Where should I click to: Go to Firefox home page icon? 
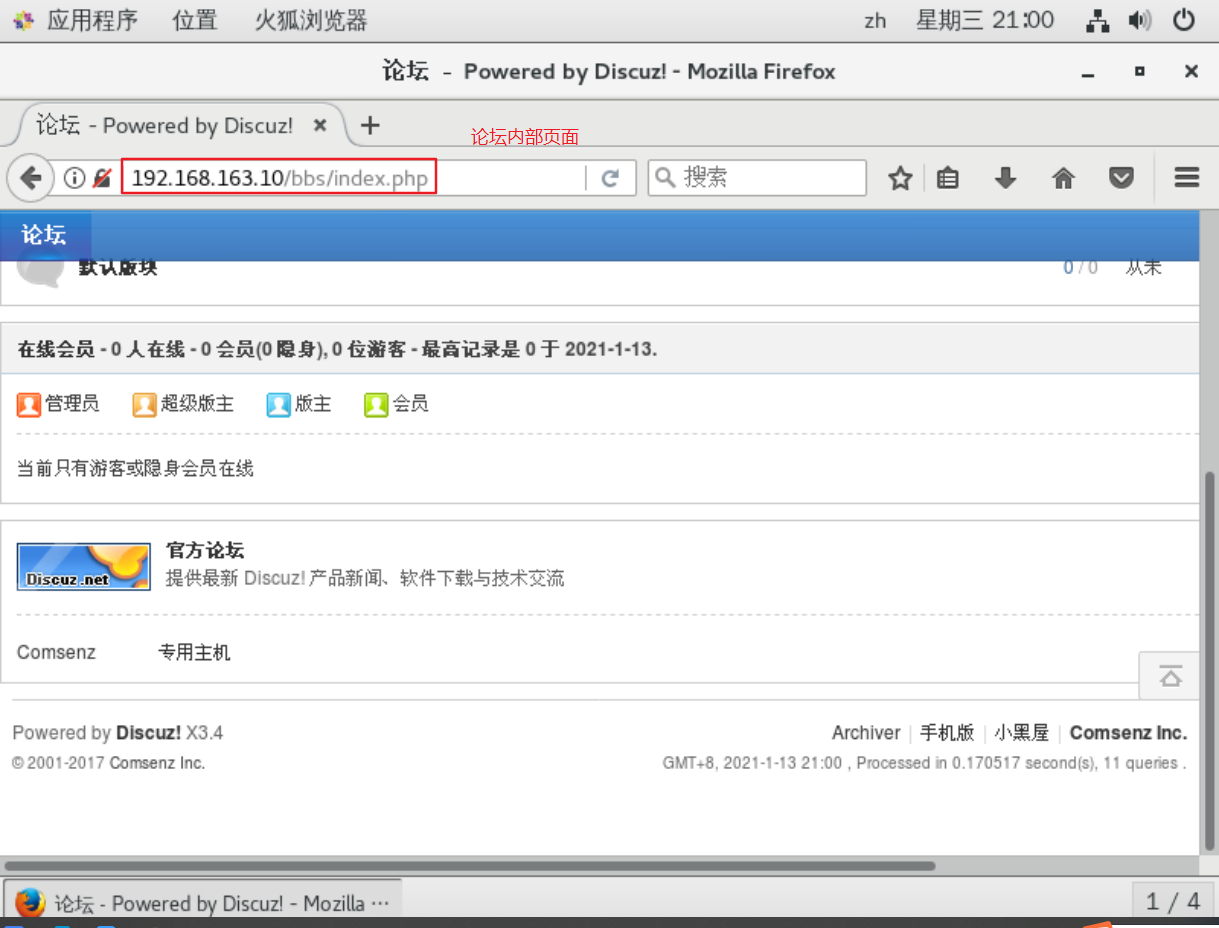click(x=1063, y=178)
